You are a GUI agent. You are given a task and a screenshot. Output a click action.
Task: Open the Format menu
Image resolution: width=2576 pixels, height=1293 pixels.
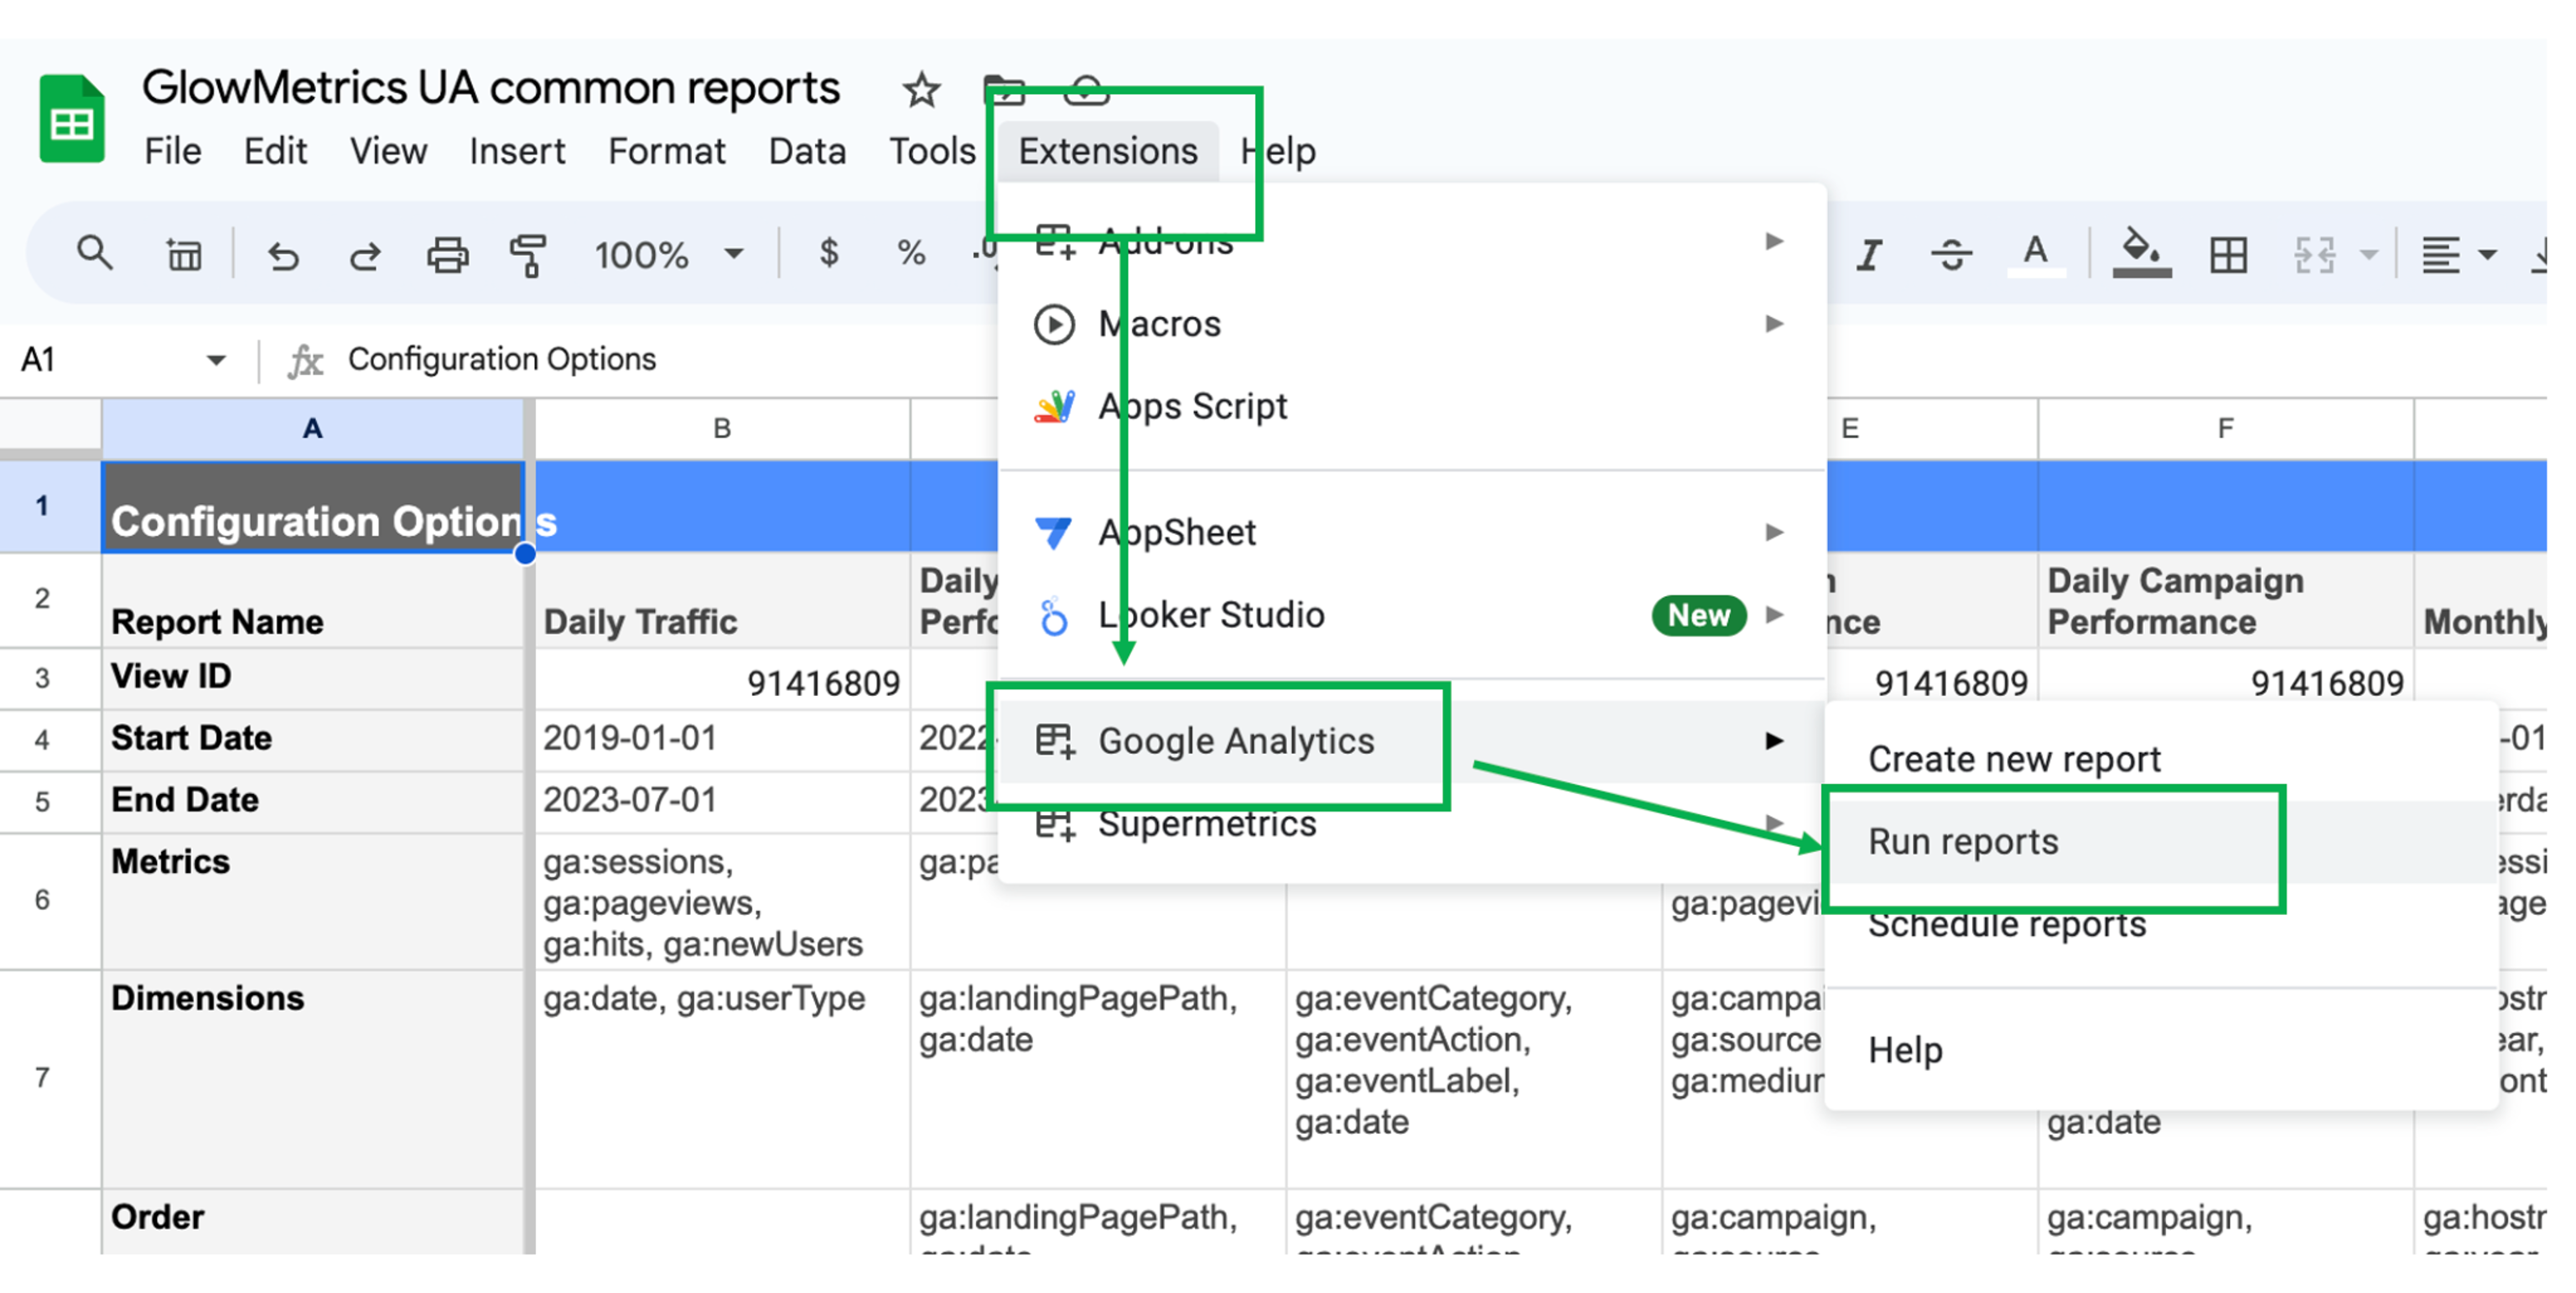click(667, 151)
